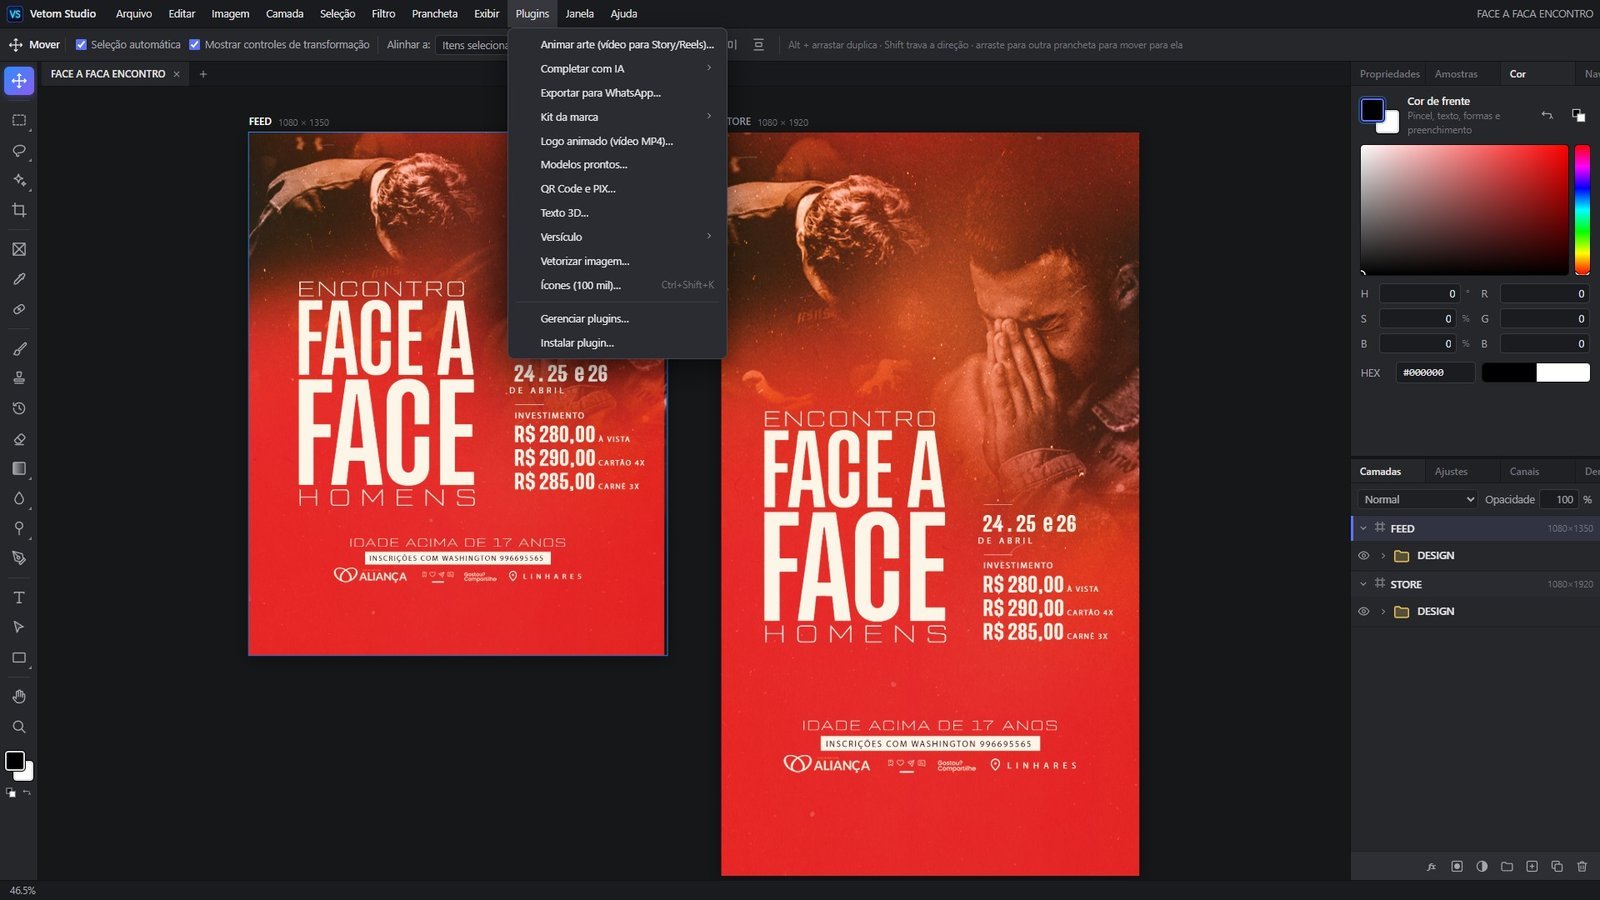Select the Text tool
This screenshot has width=1600, height=900.
pyautogui.click(x=19, y=597)
